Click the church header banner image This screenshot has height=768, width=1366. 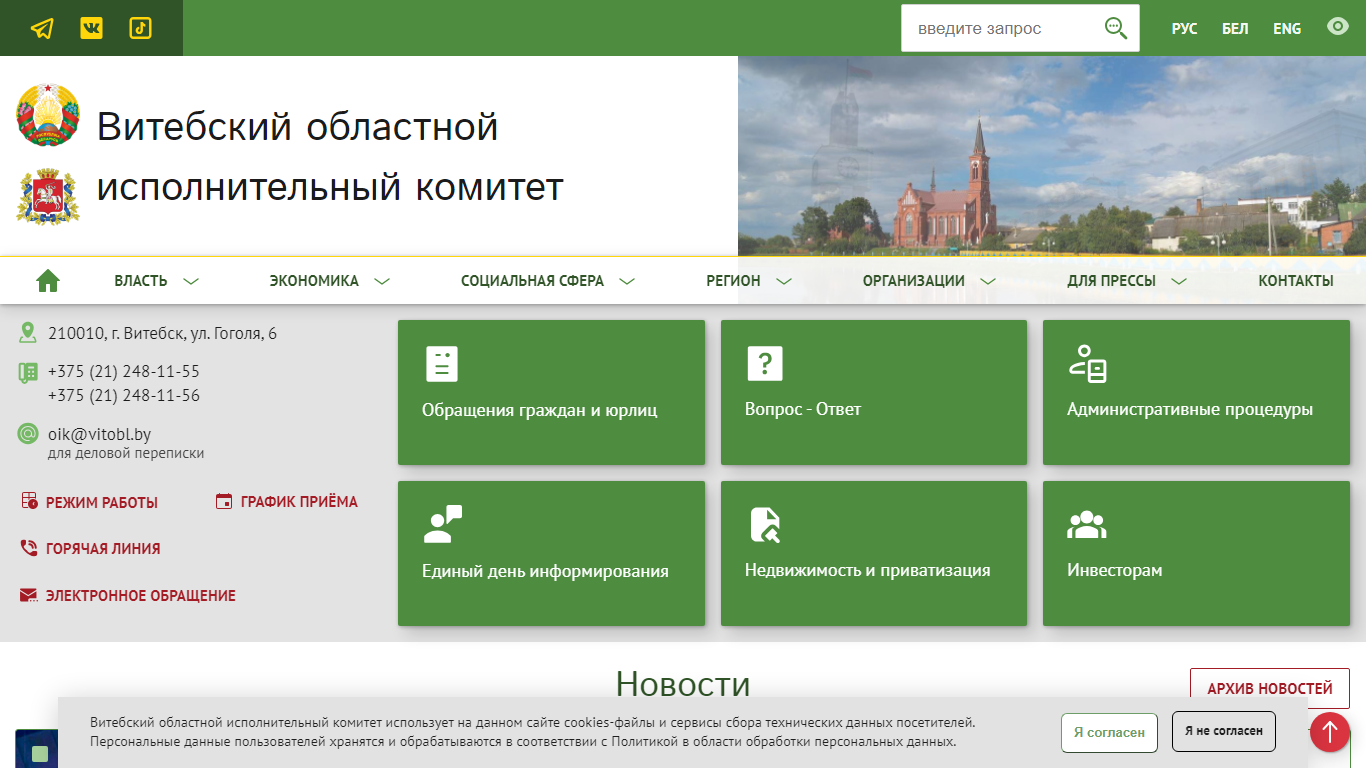(1052, 156)
